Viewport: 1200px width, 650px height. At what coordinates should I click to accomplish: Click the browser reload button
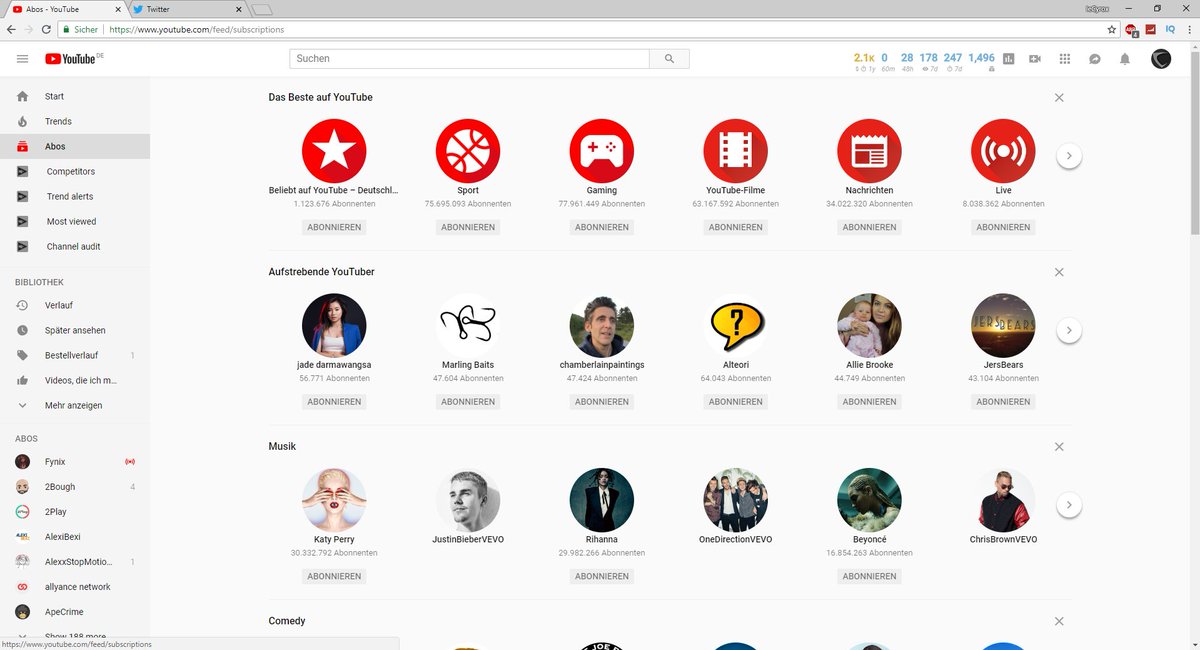pyautogui.click(x=45, y=30)
